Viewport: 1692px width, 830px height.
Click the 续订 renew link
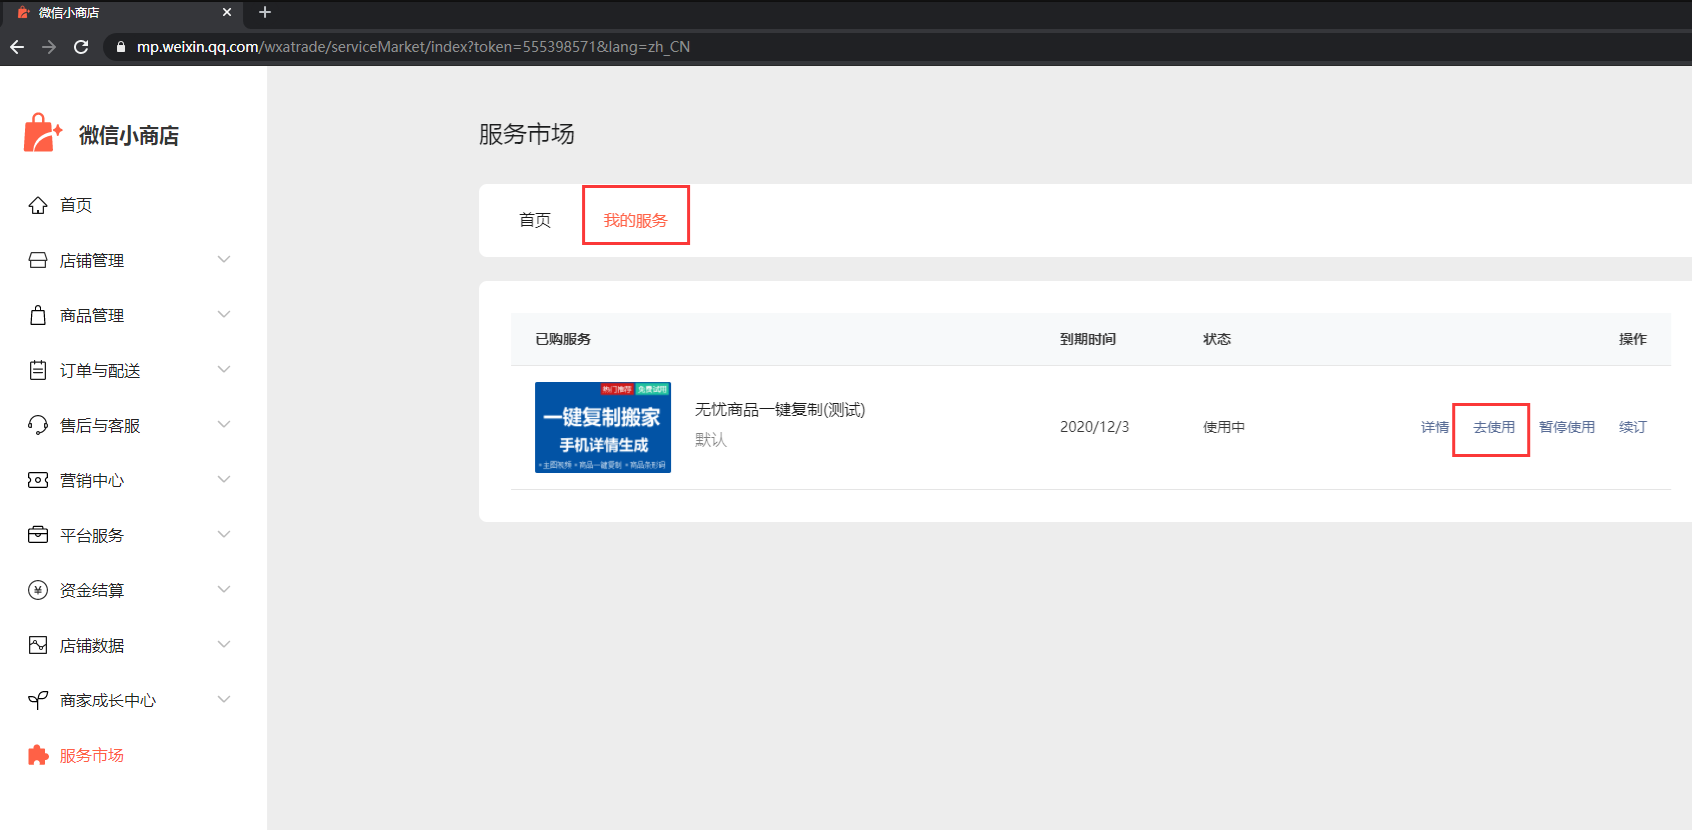pos(1633,427)
